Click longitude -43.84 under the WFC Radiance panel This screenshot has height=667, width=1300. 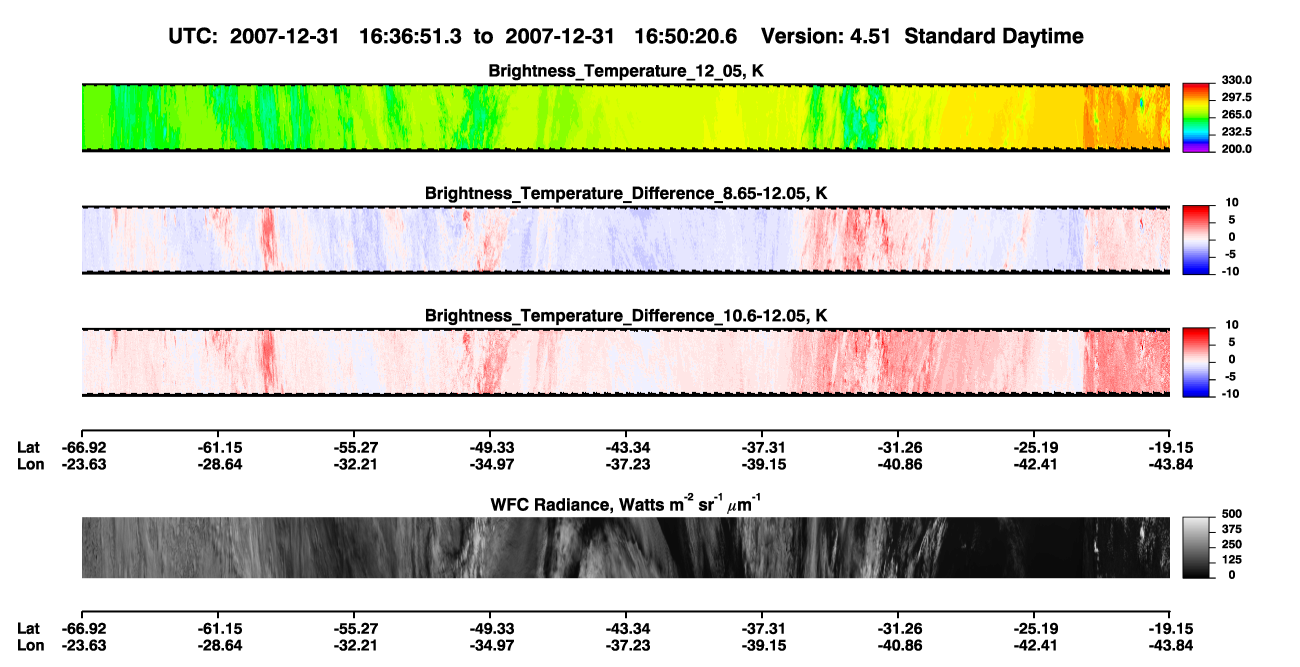pyautogui.click(x=1170, y=645)
